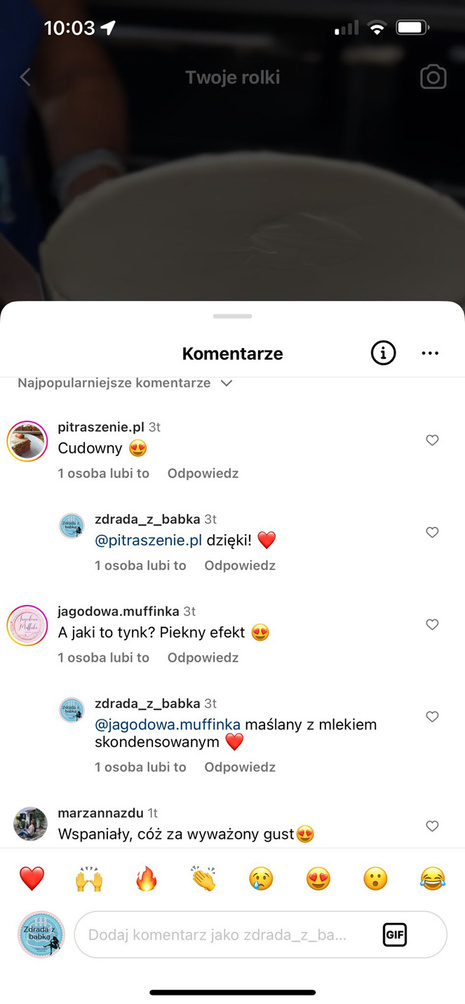Reply to pitraszenie.pl with Odpowiedz

(x=203, y=474)
